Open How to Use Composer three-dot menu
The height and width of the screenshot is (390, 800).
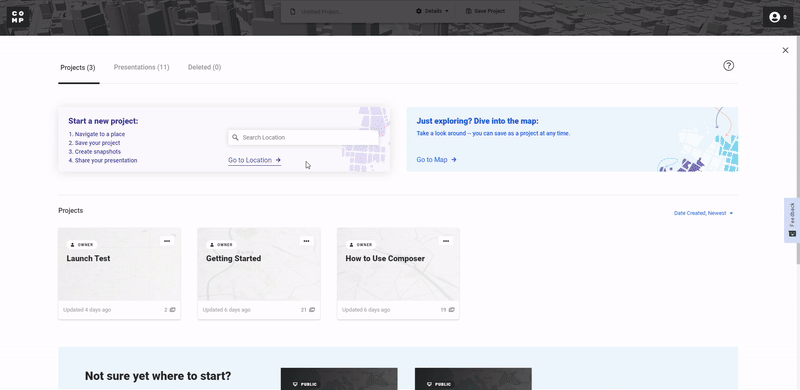(x=446, y=241)
